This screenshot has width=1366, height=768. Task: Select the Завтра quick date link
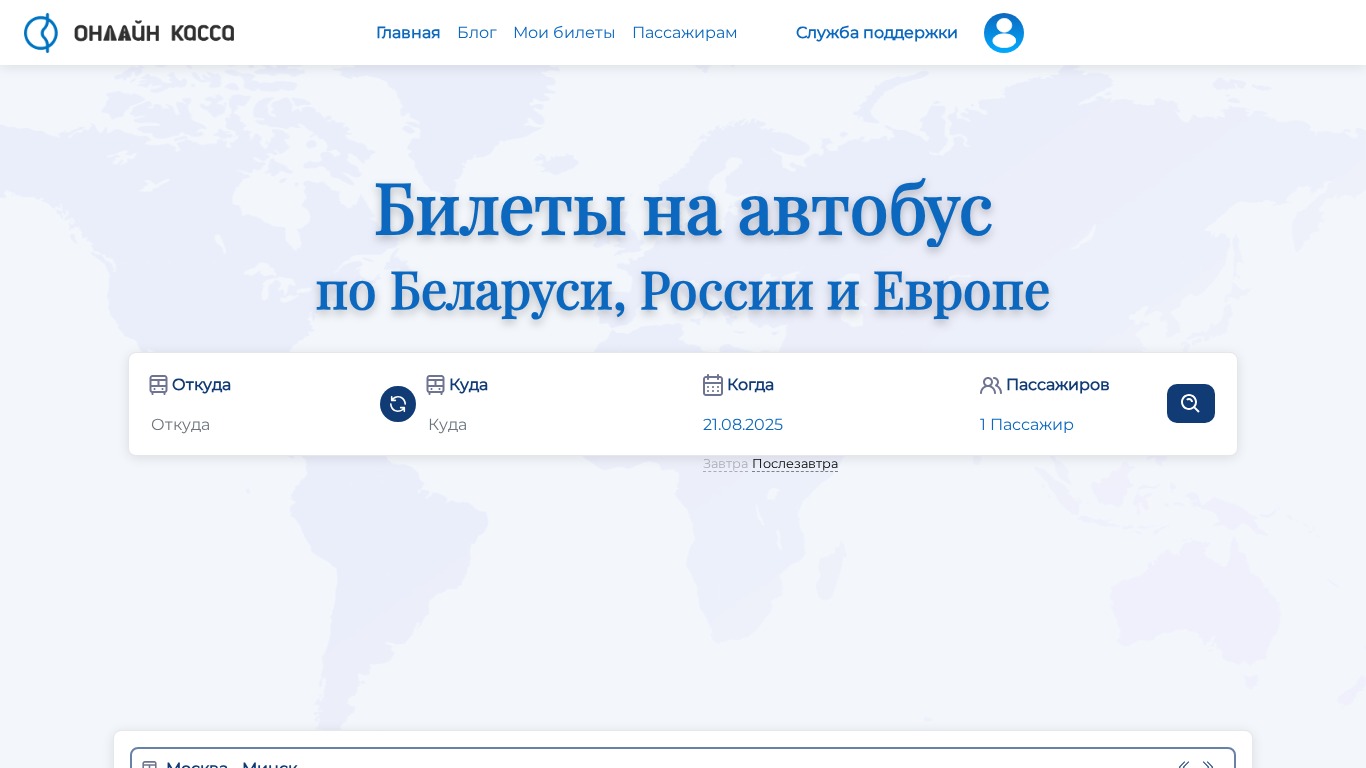725,464
